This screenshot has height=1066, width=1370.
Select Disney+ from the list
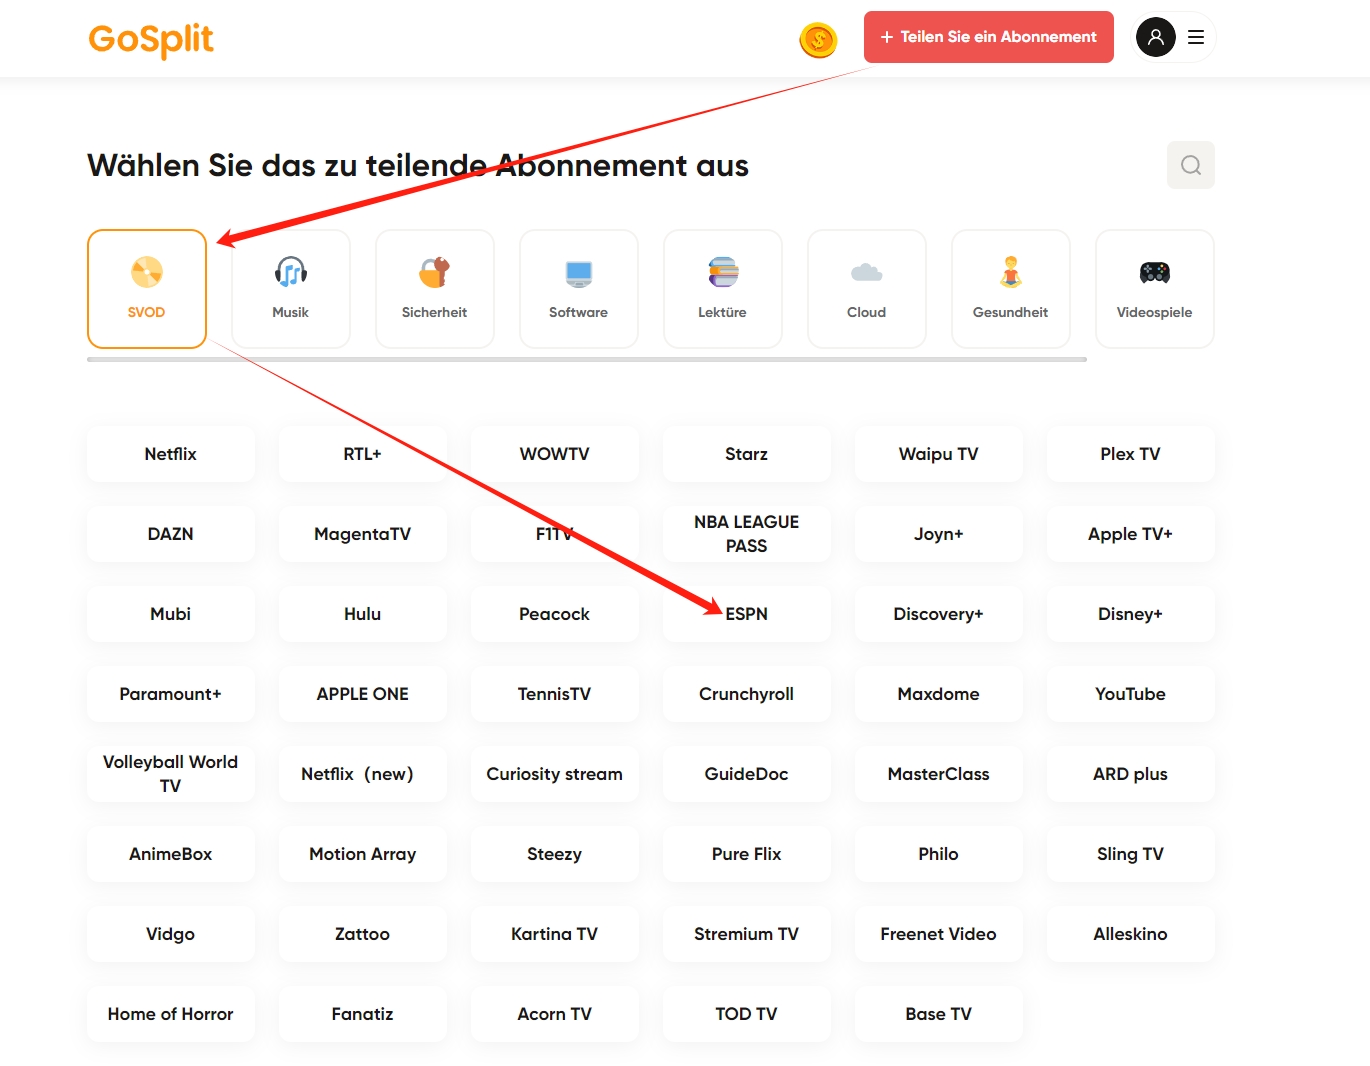(x=1131, y=614)
